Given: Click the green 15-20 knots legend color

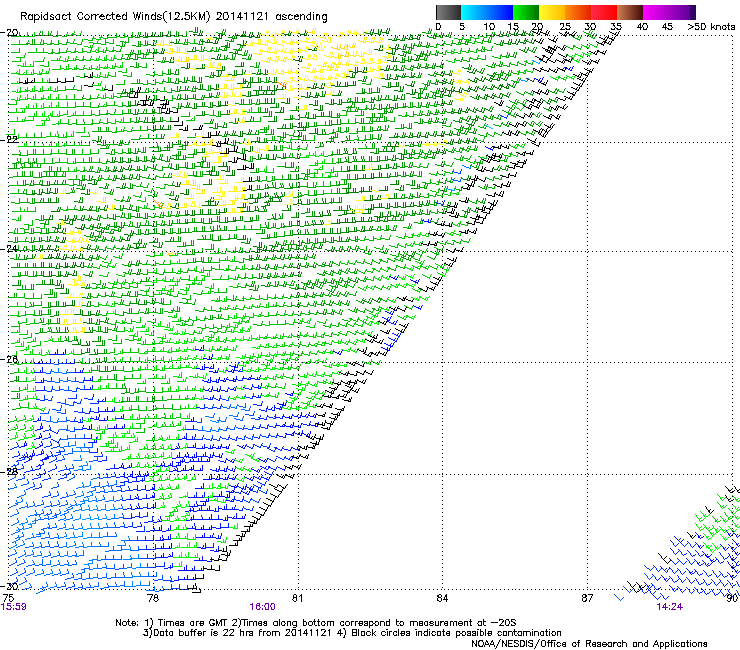Looking at the screenshot, I should coord(526,12).
